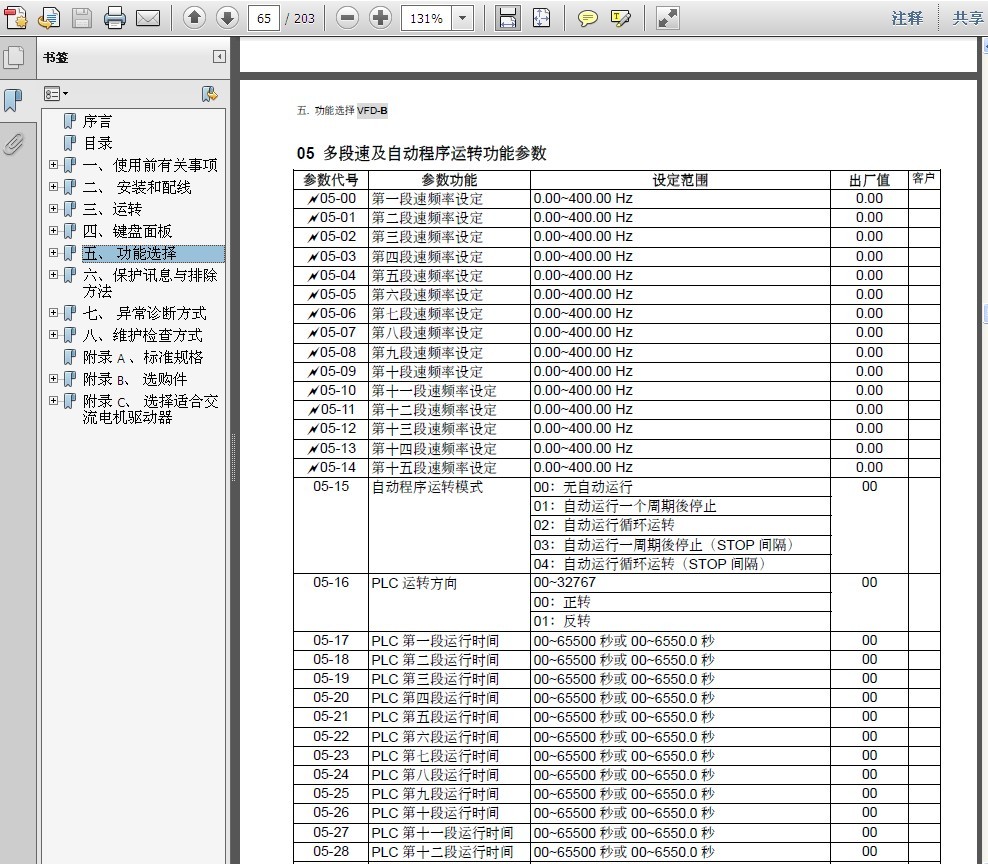Expand the 一、使用前有关事项 bookmark
988x864 pixels.
tap(54, 165)
